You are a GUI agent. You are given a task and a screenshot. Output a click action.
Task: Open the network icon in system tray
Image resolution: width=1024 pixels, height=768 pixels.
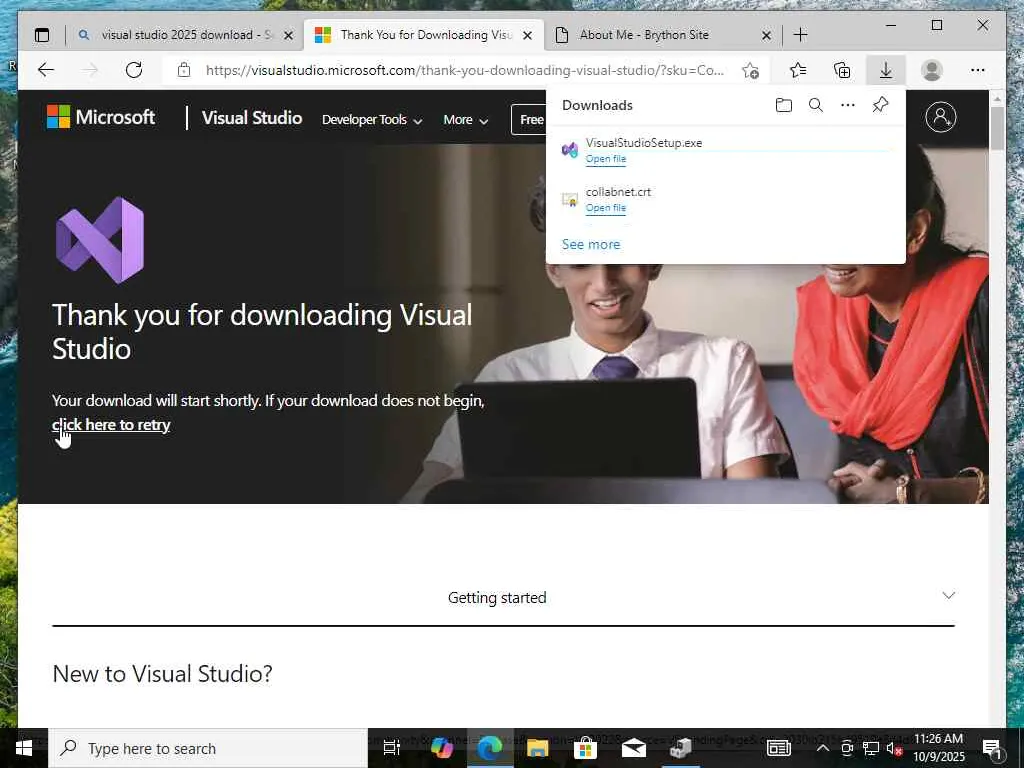(x=871, y=748)
